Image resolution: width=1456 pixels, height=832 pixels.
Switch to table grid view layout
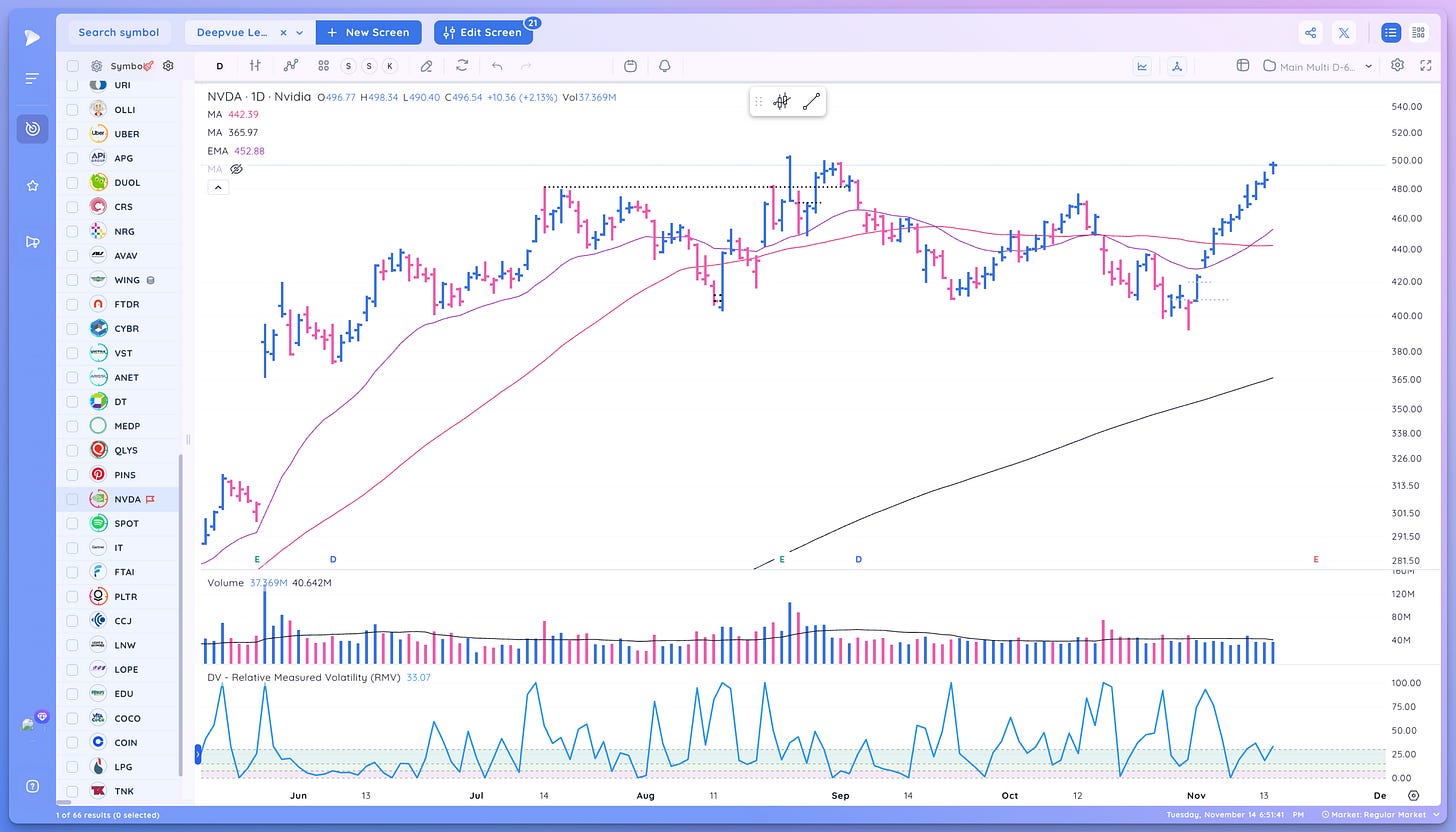pos(1418,32)
